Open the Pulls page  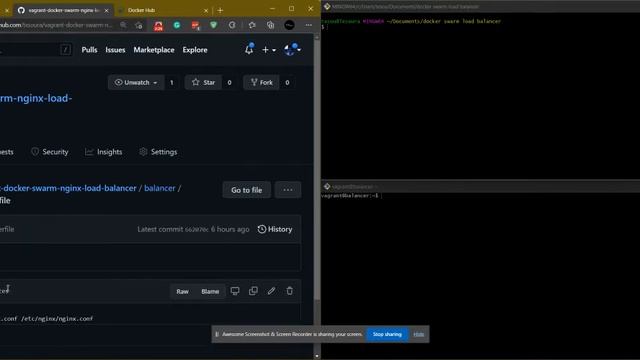[x=89, y=50]
